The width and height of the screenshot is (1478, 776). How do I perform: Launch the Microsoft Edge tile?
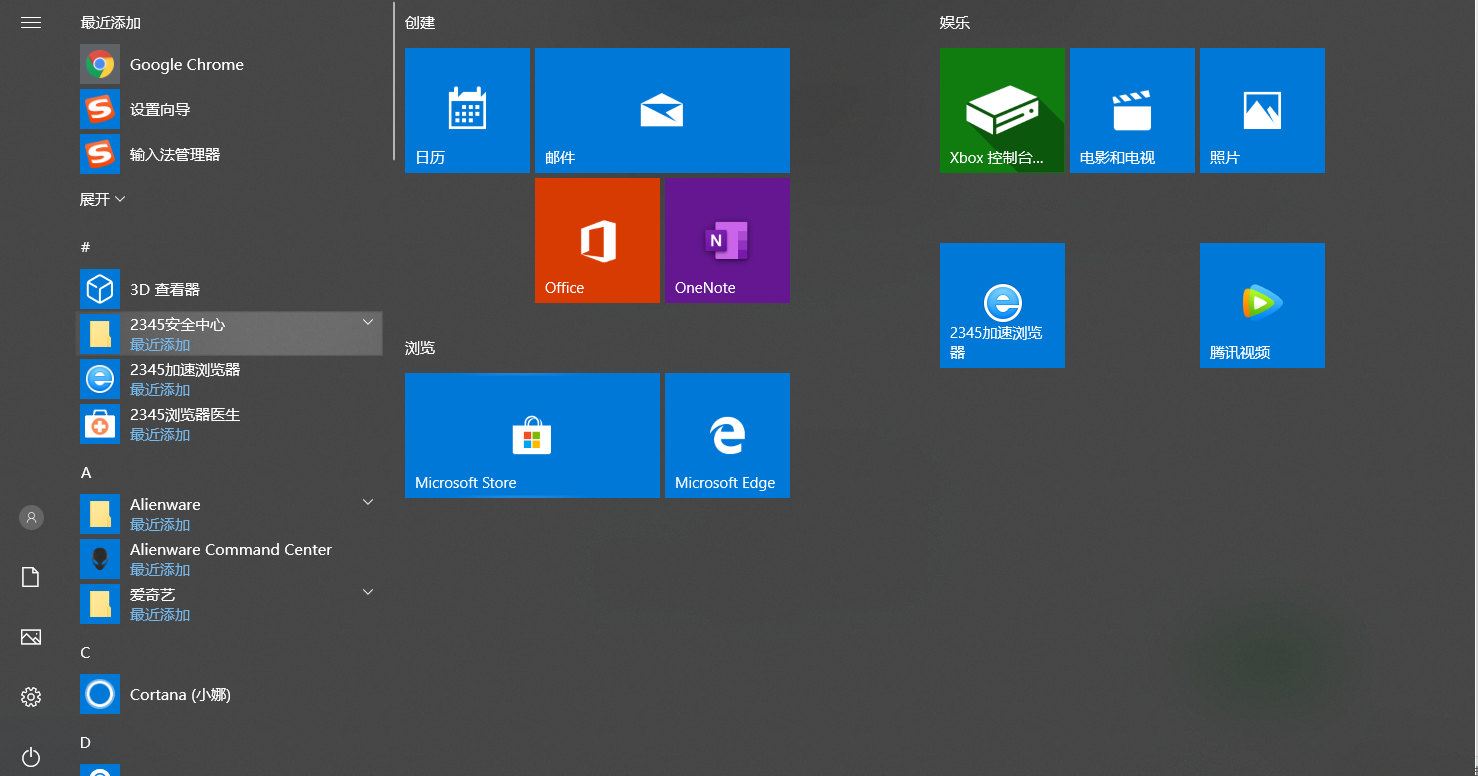click(727, 435)
